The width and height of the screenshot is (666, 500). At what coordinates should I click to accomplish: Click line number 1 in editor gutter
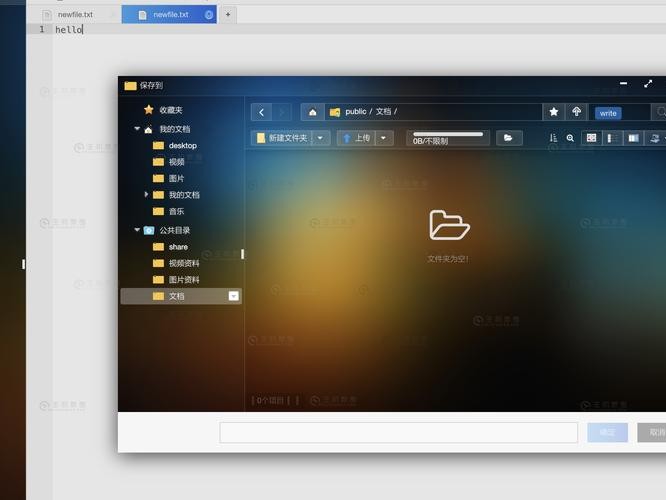(x=42, y=29)
